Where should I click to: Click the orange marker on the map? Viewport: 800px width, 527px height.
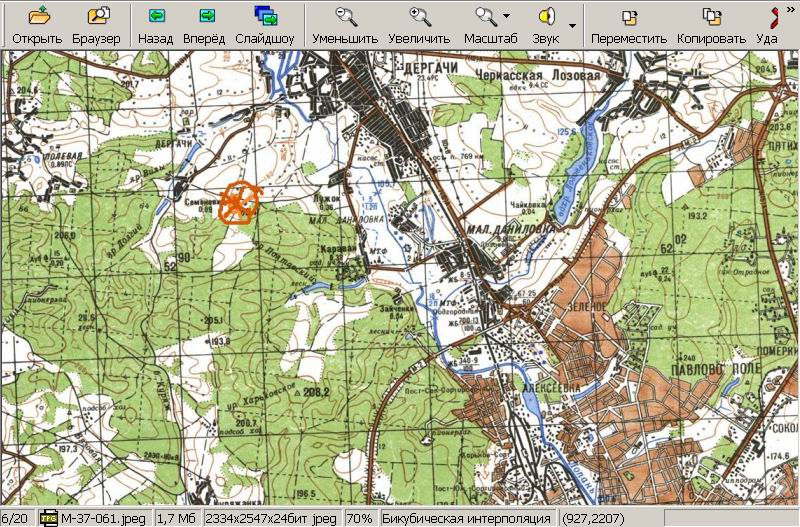[239, 203]
